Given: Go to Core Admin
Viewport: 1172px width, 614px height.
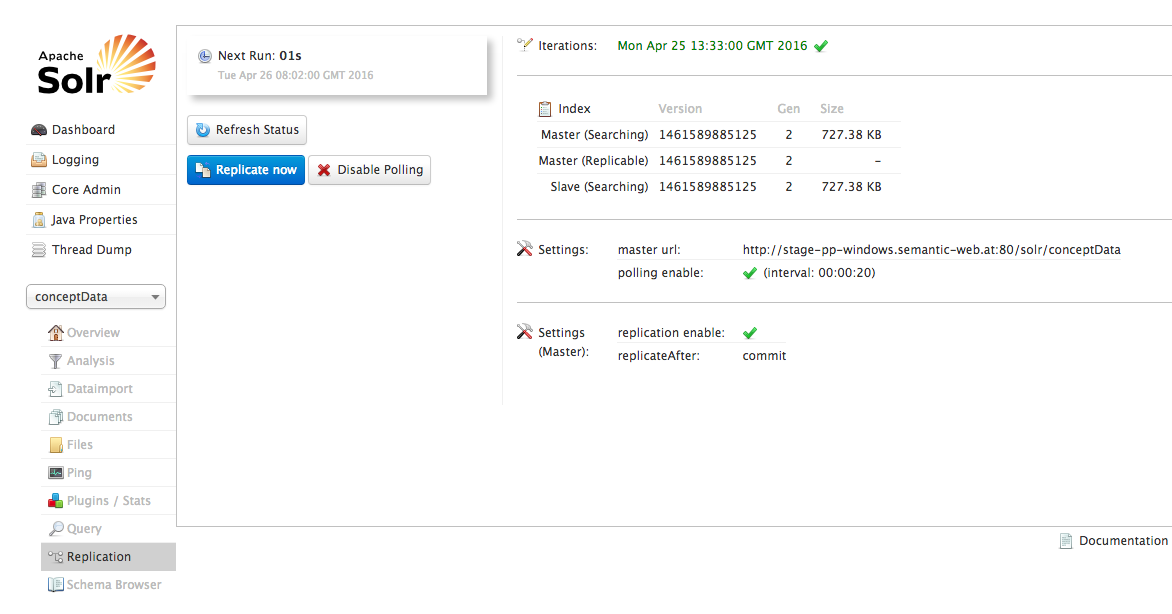Looking at the screenshot, I should pyautogui.click(x=86, y=190).
